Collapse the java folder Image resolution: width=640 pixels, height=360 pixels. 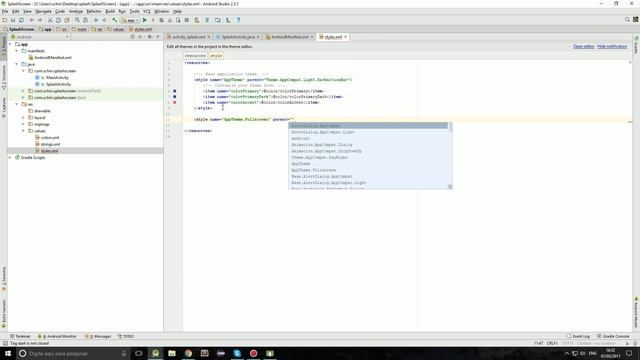click(x=17, y=64)
